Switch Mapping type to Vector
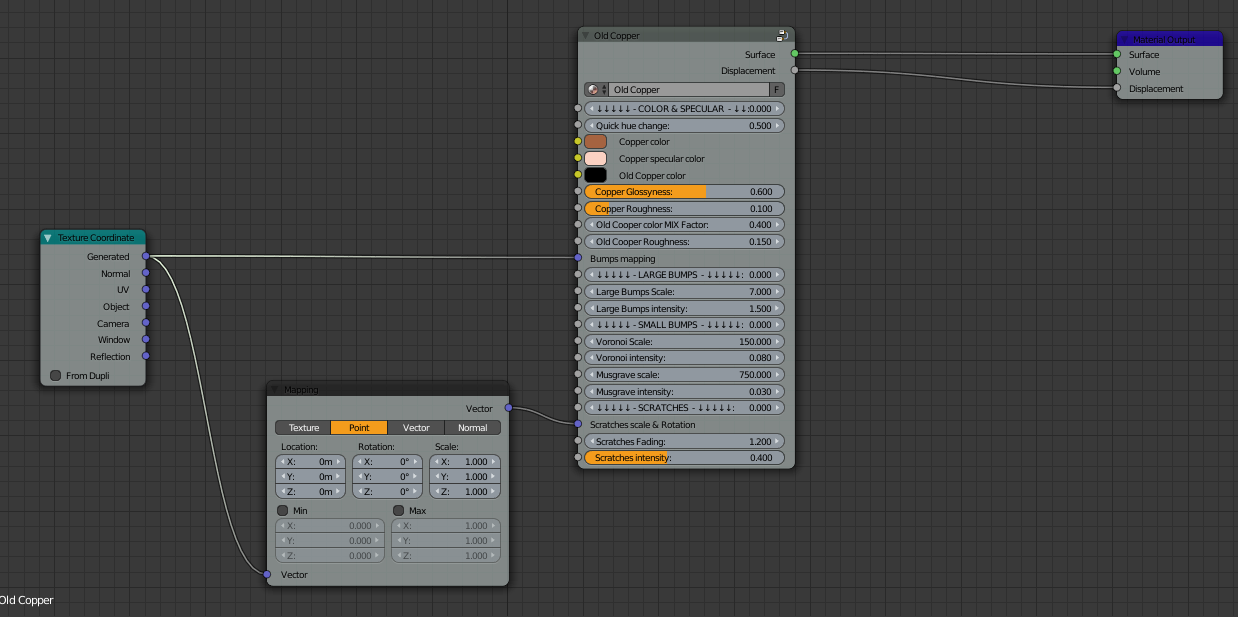Viewport: 1238px width, 617px height. [x=416, y=428]
